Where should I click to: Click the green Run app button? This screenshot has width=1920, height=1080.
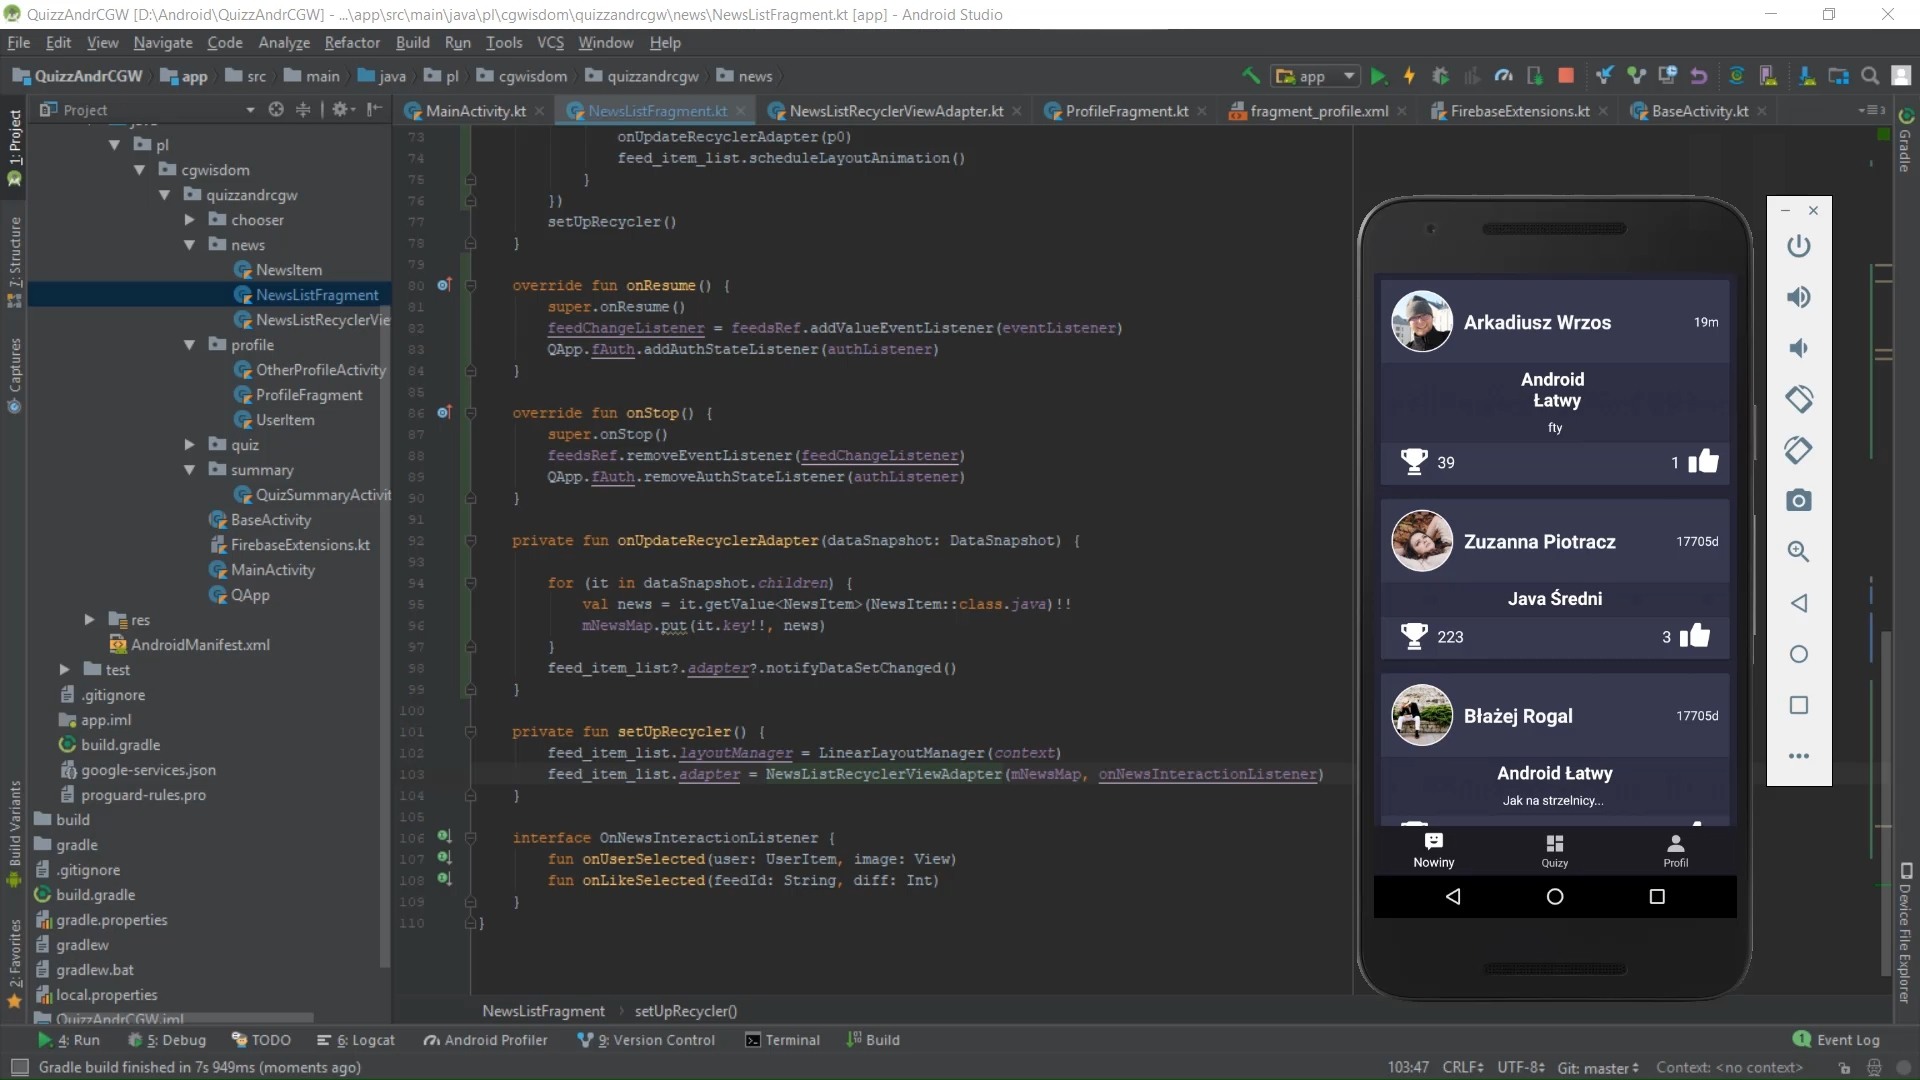coord(1378,76)
